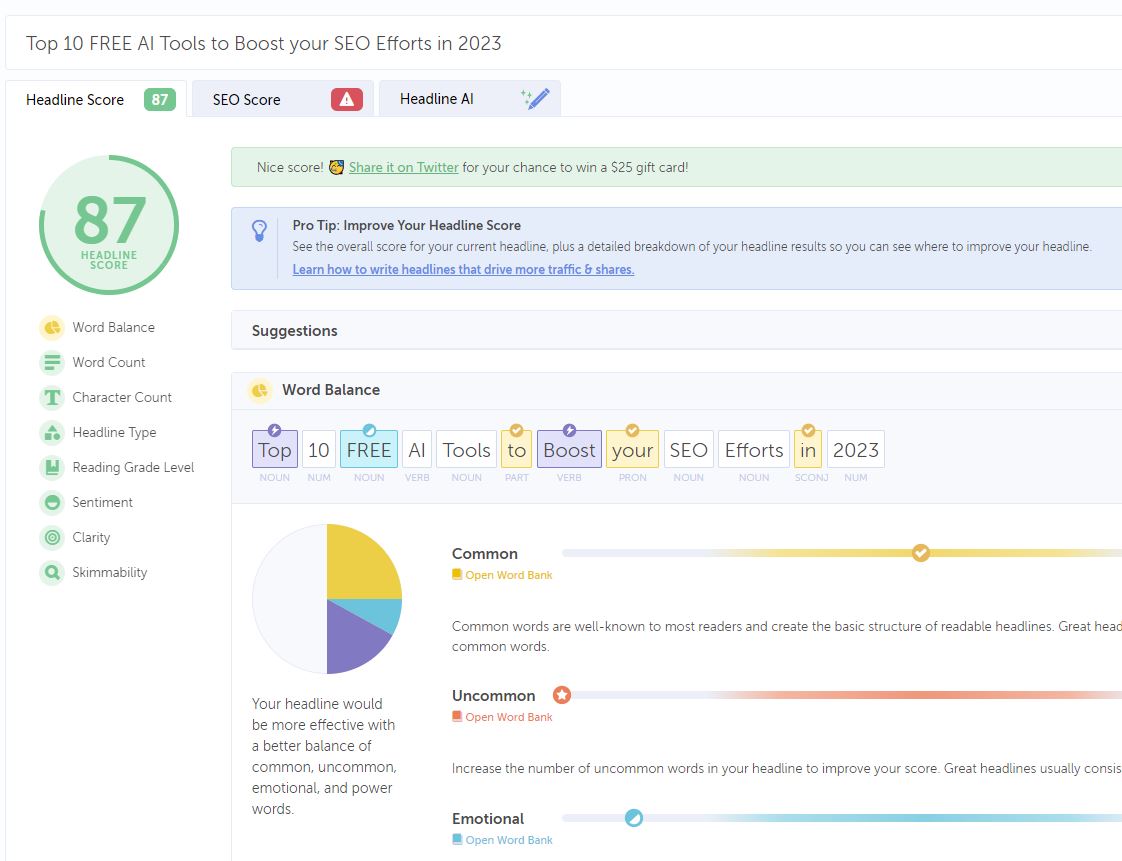1122x861 pixels.
Task: Click the red alert icon on SEO Score
Action: coord(345,98)
